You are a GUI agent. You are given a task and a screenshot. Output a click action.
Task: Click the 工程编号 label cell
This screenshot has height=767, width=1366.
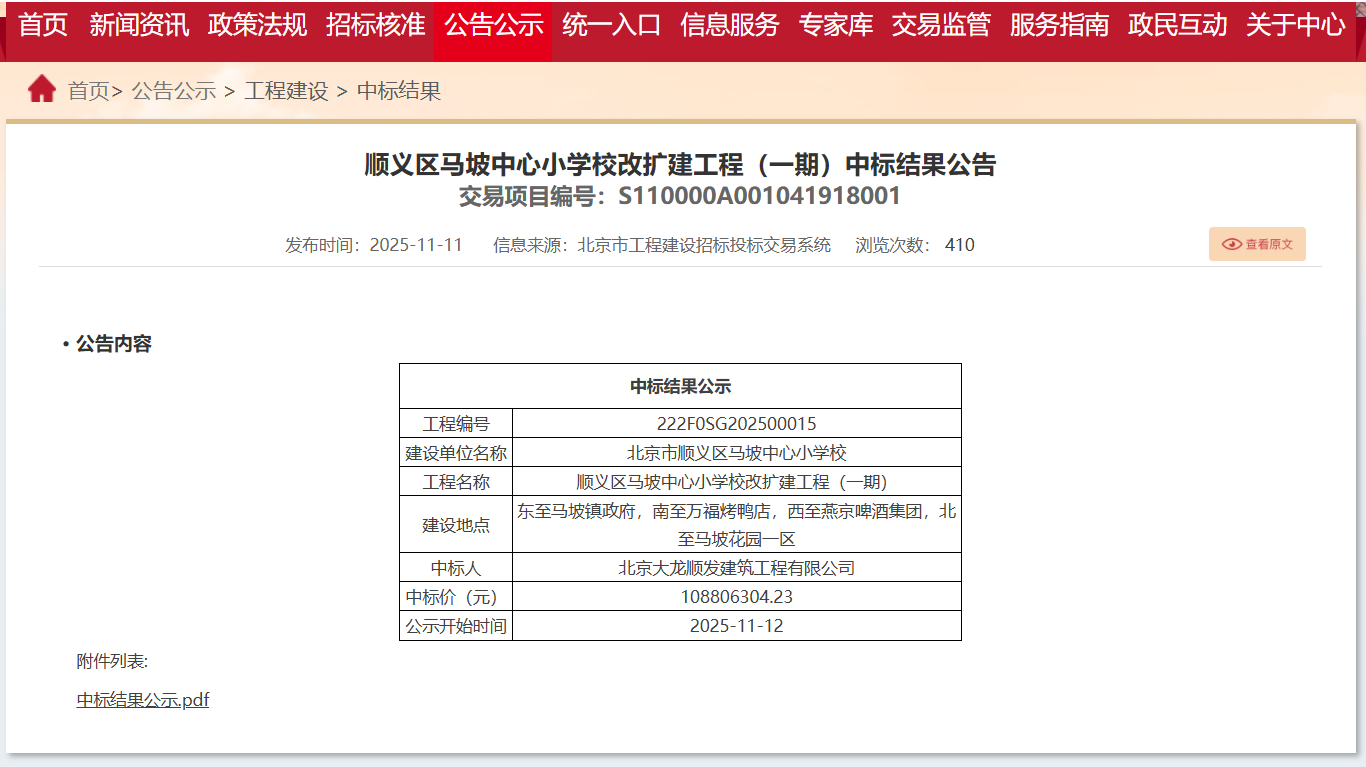click(456, 424)
